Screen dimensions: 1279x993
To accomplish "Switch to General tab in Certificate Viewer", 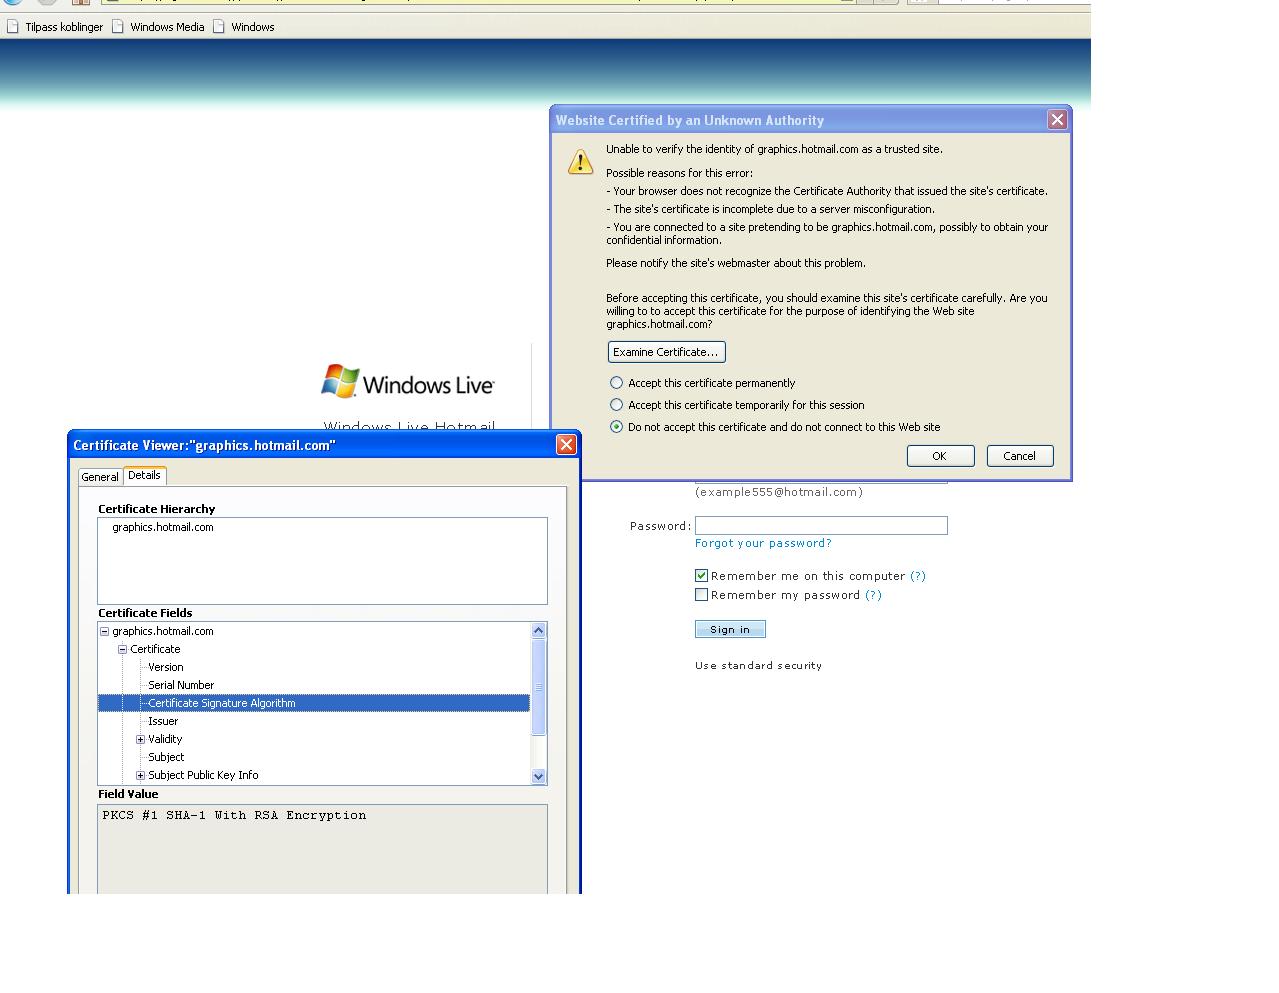I will tap(100, 477).
